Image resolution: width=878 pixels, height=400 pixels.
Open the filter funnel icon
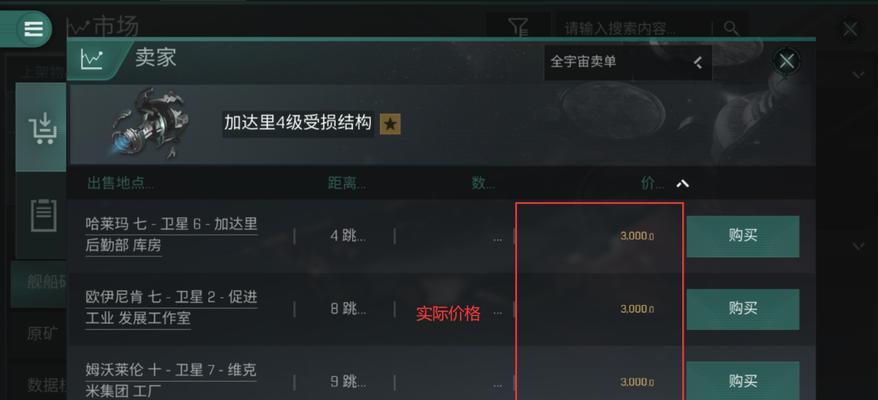[518, 27]
